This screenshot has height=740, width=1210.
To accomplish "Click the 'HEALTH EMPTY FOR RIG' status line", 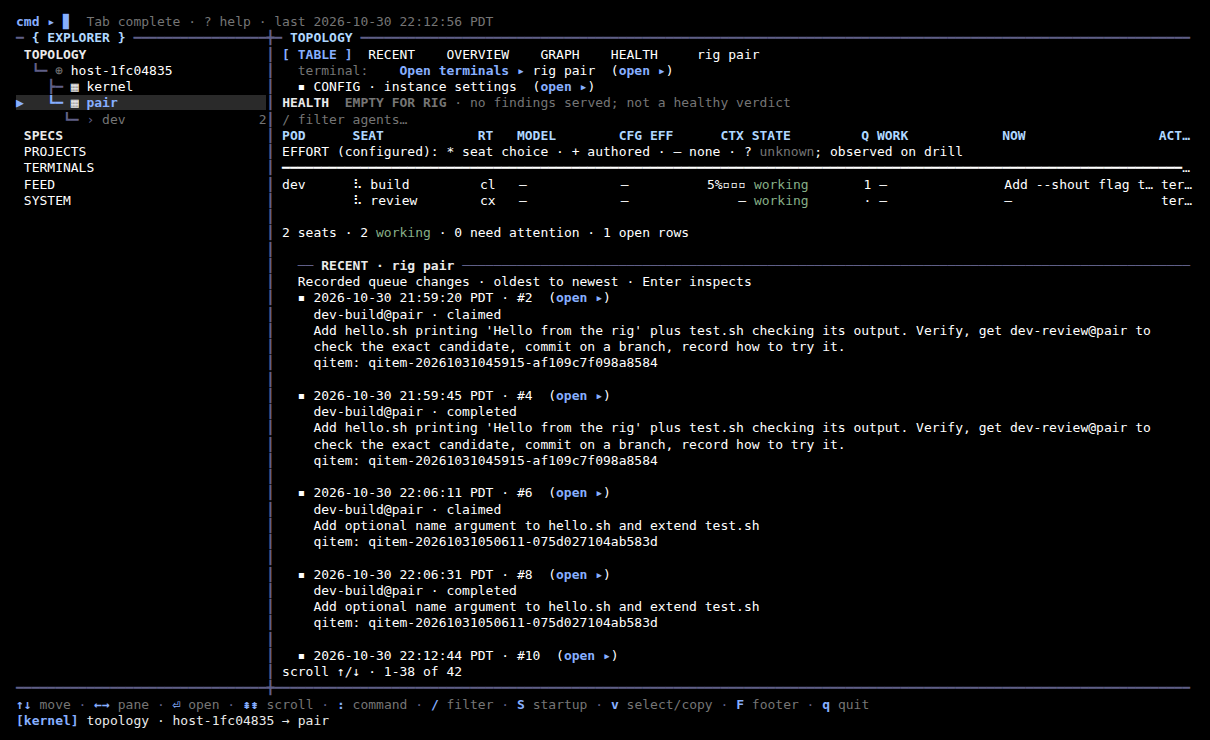I will tap(536, 103).
